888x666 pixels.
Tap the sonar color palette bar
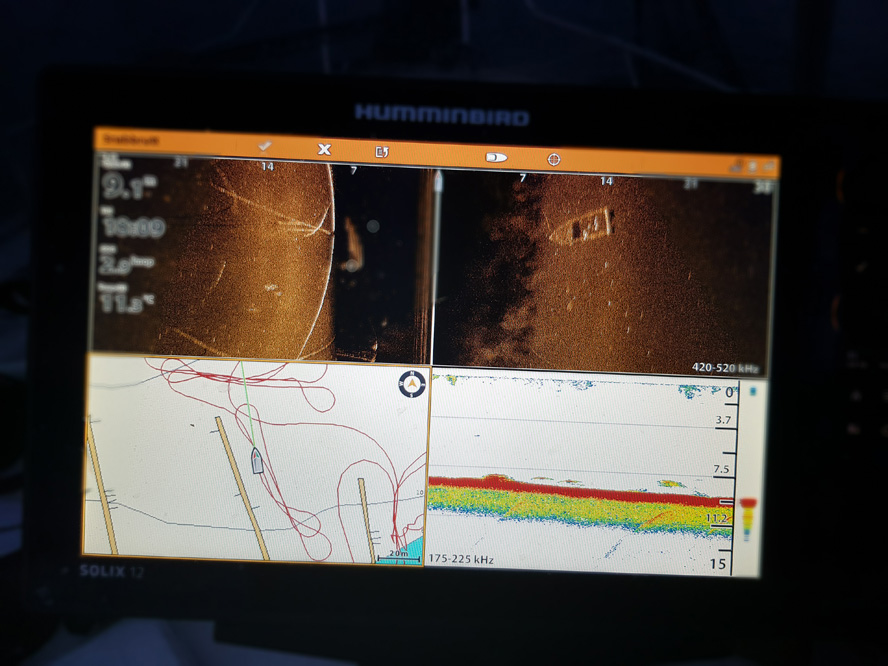(x=748, y=519)
